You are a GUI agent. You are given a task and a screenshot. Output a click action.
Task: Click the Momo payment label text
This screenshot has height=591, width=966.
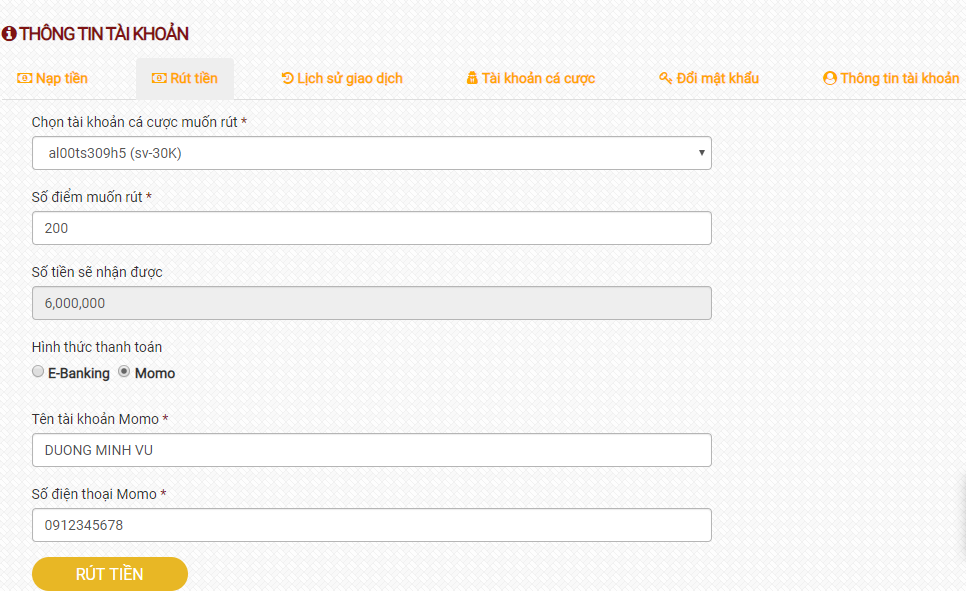click(x=155, y=373)
